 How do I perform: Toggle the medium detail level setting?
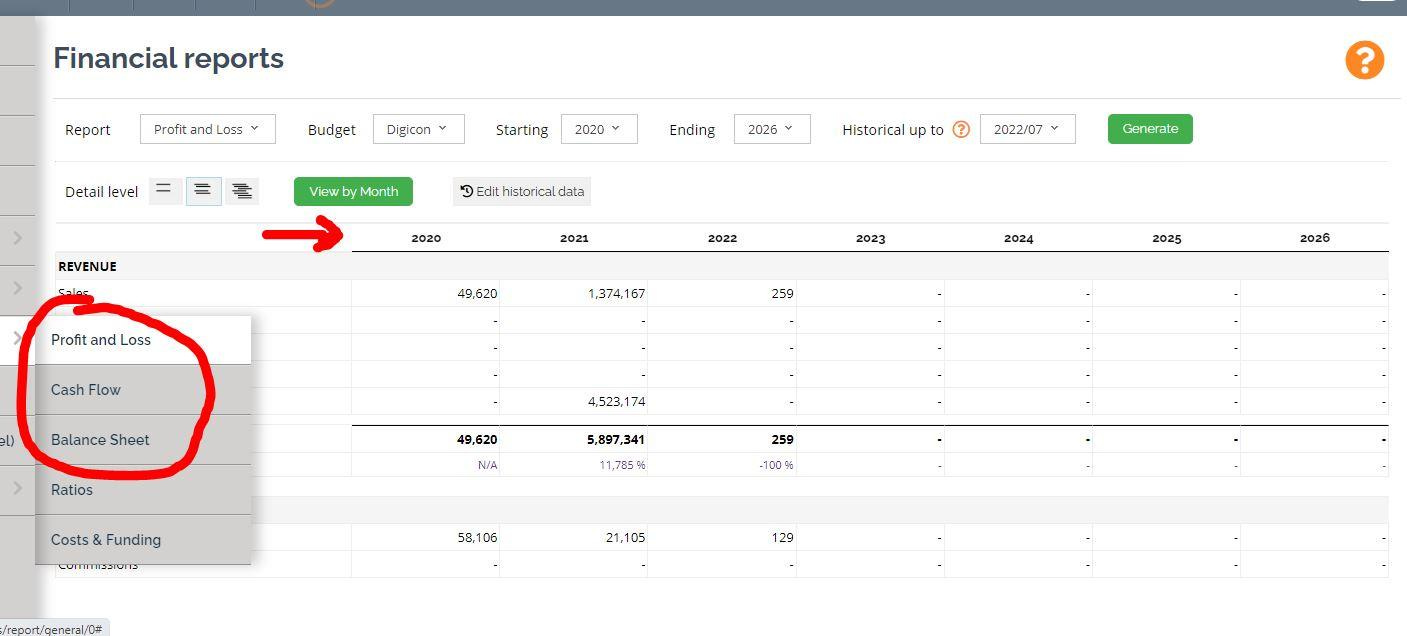[203, 190]
